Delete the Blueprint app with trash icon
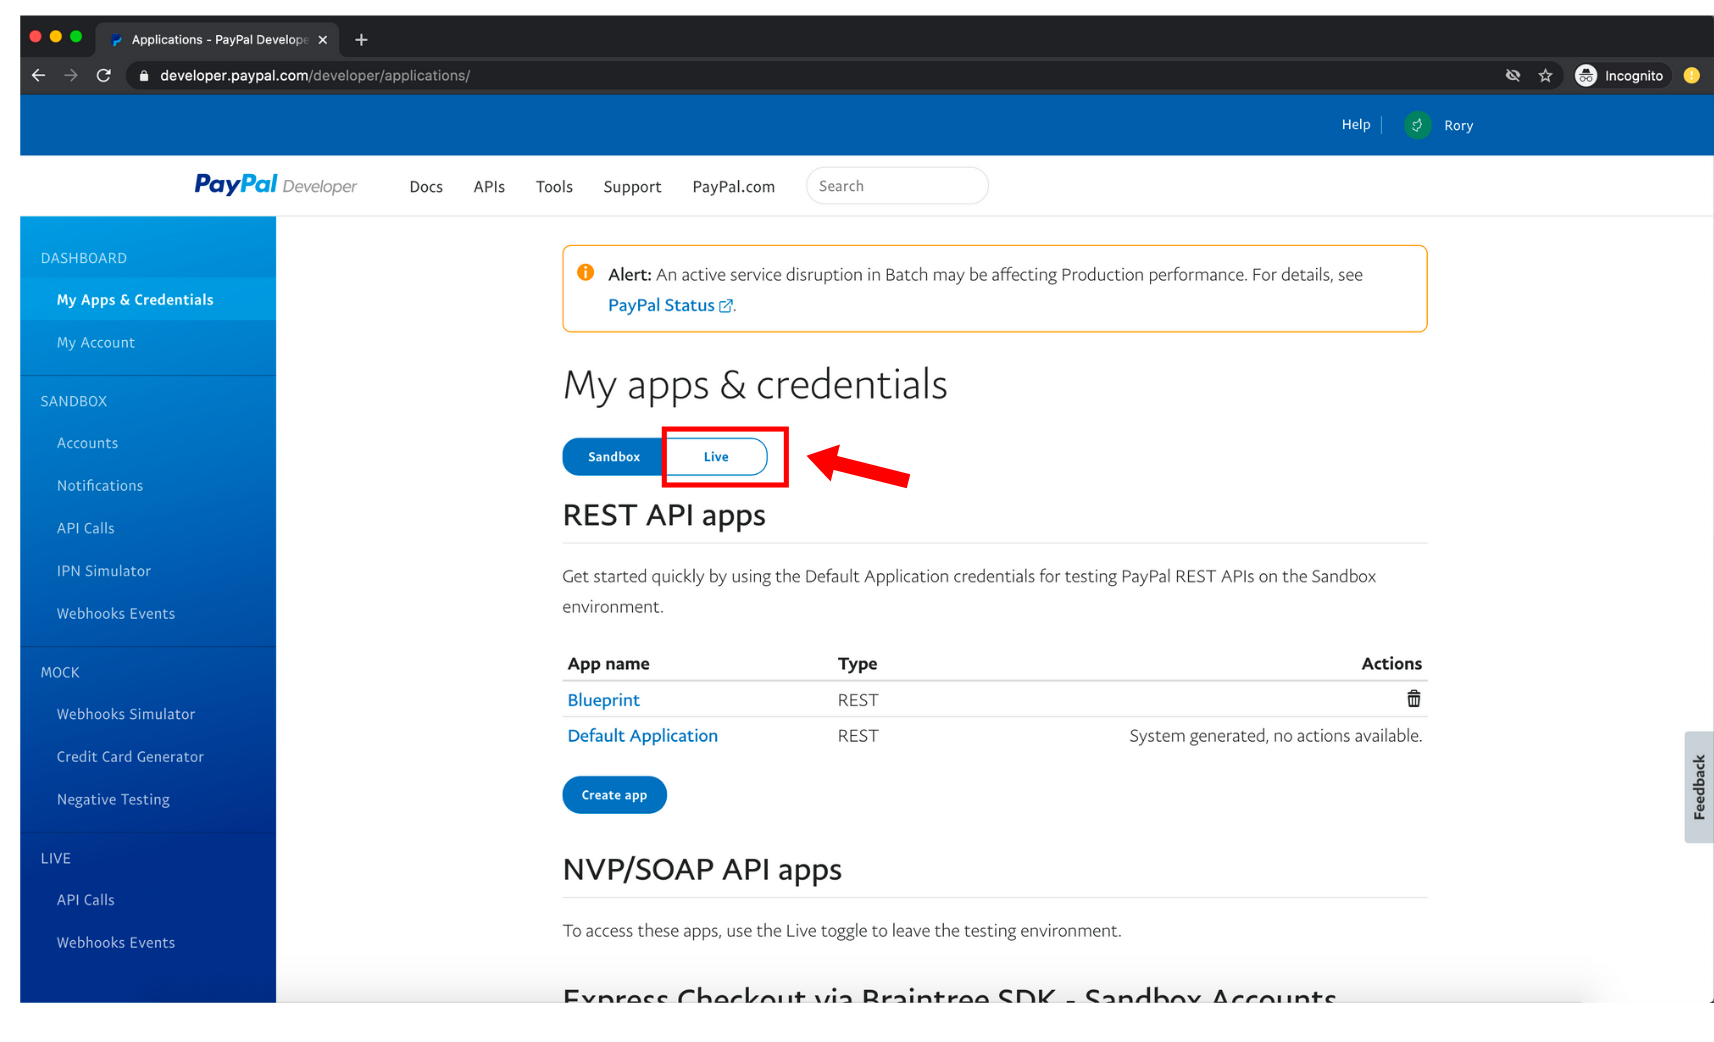This screenshot has width=1714, height=1042. click(x=1414, y=698)
